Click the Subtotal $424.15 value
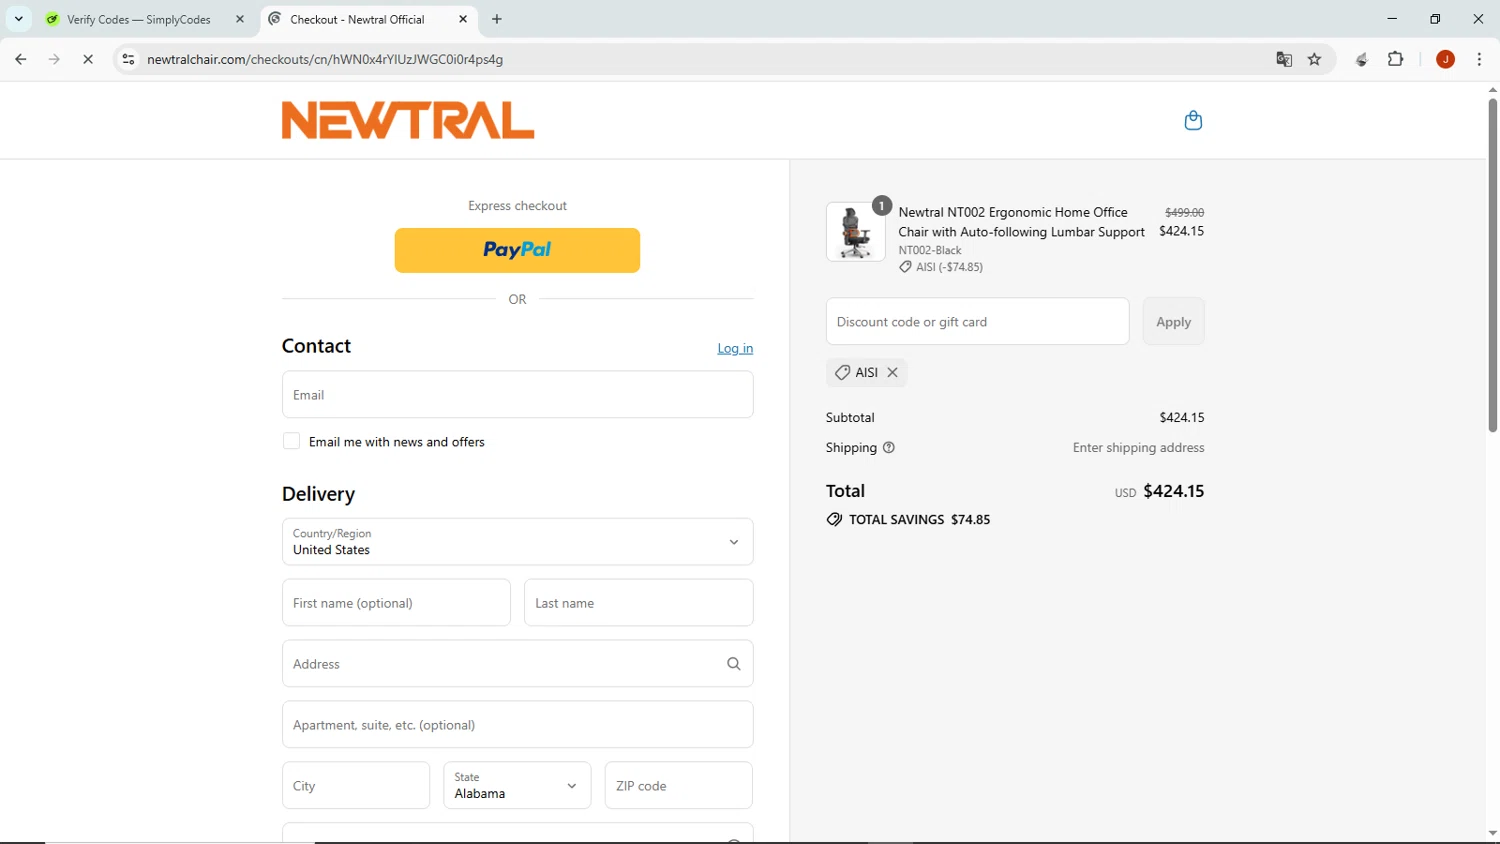This screenshot has width=1500, height=844. coord(1182,417)
